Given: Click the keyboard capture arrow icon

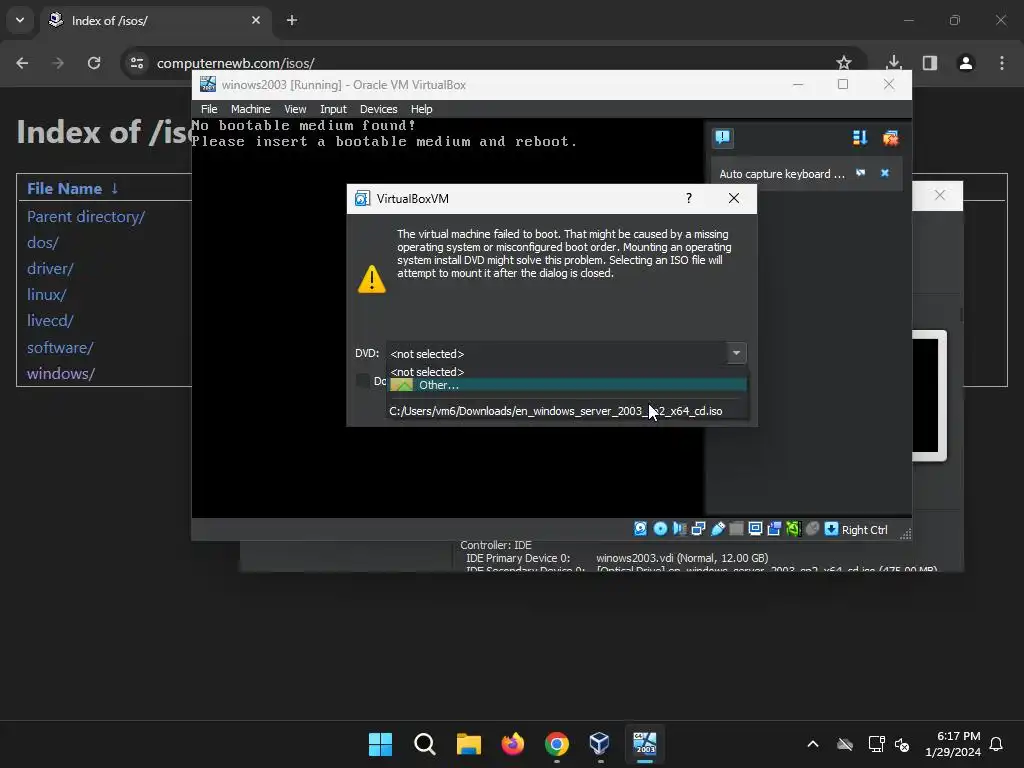Looking at the screenshot, I should click(x=831, y=529).
